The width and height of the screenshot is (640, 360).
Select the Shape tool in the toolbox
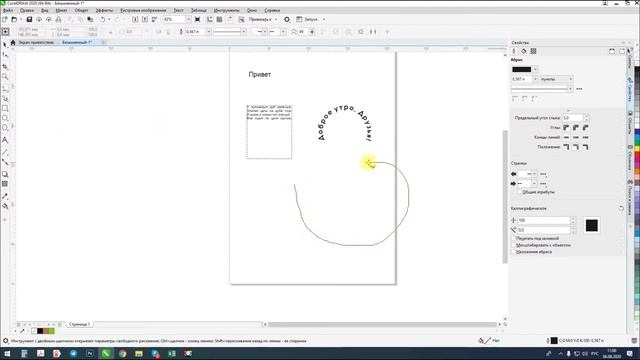click(x=5, y=55)
